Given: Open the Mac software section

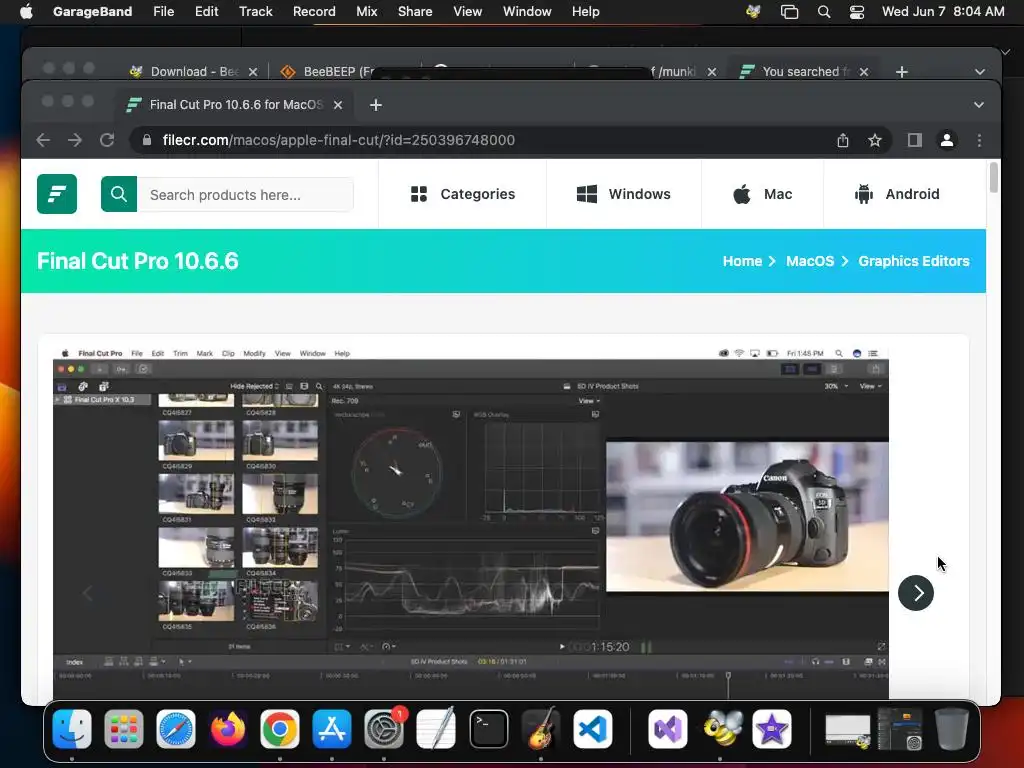Looking at the screenshot, I should 762,194.
